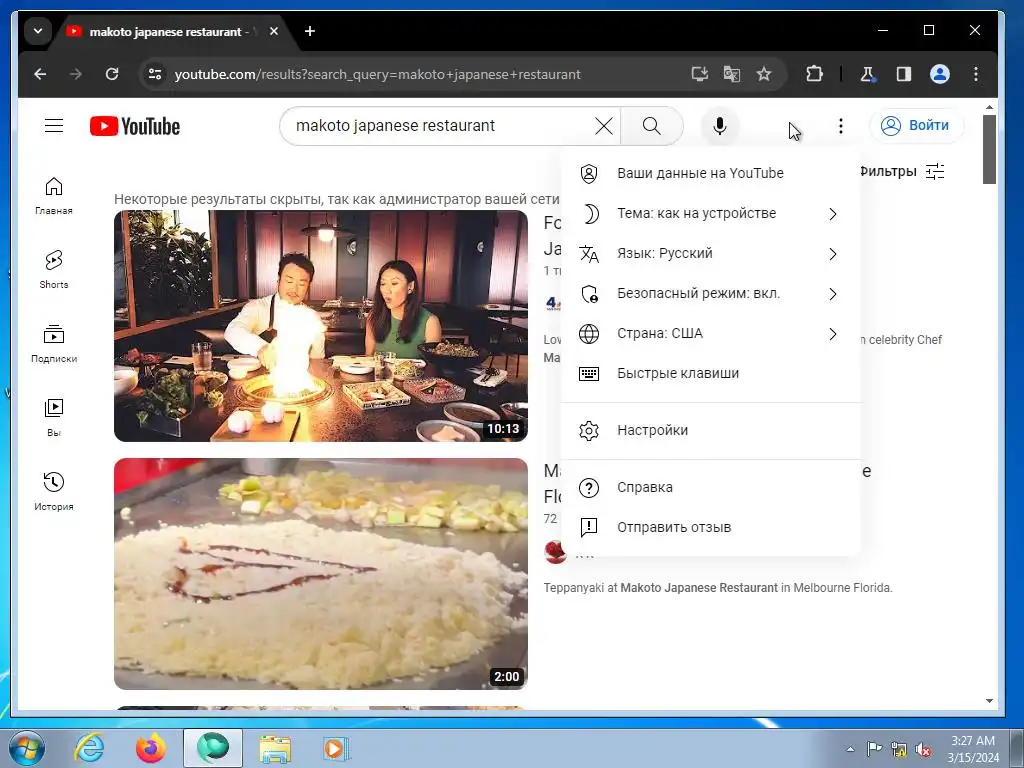Screen dimensions: 1024x768
Task: Close the three-dot settings menu button
Action: (x=840, y=125)
